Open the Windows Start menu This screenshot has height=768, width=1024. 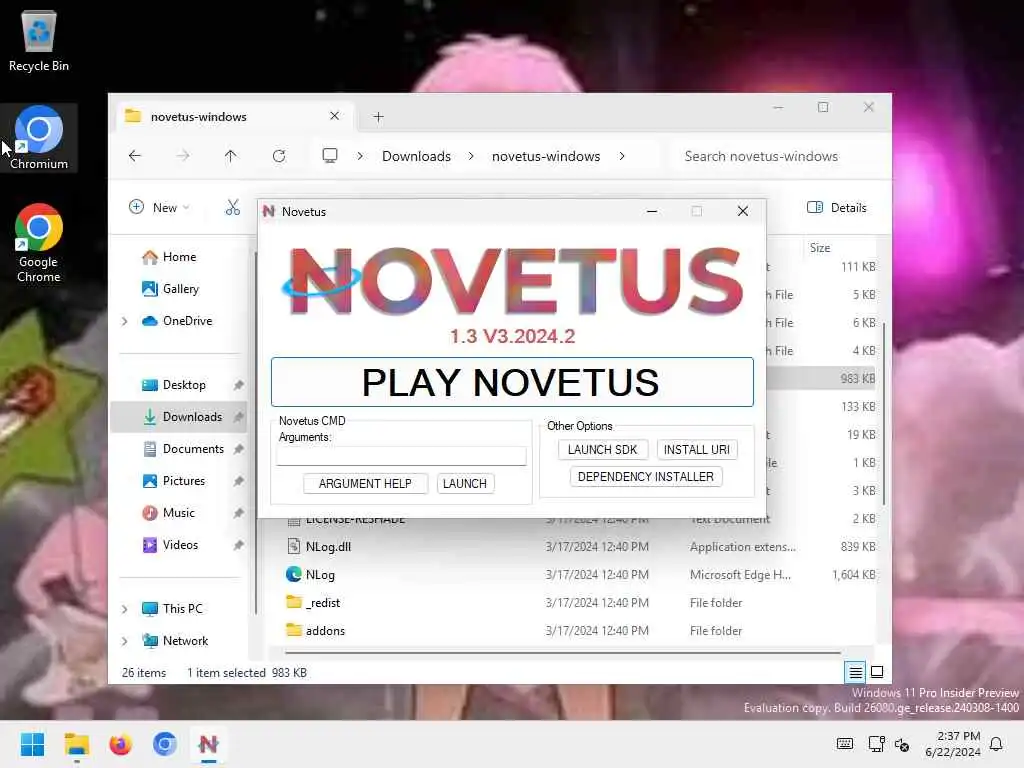tap(32, 744)
